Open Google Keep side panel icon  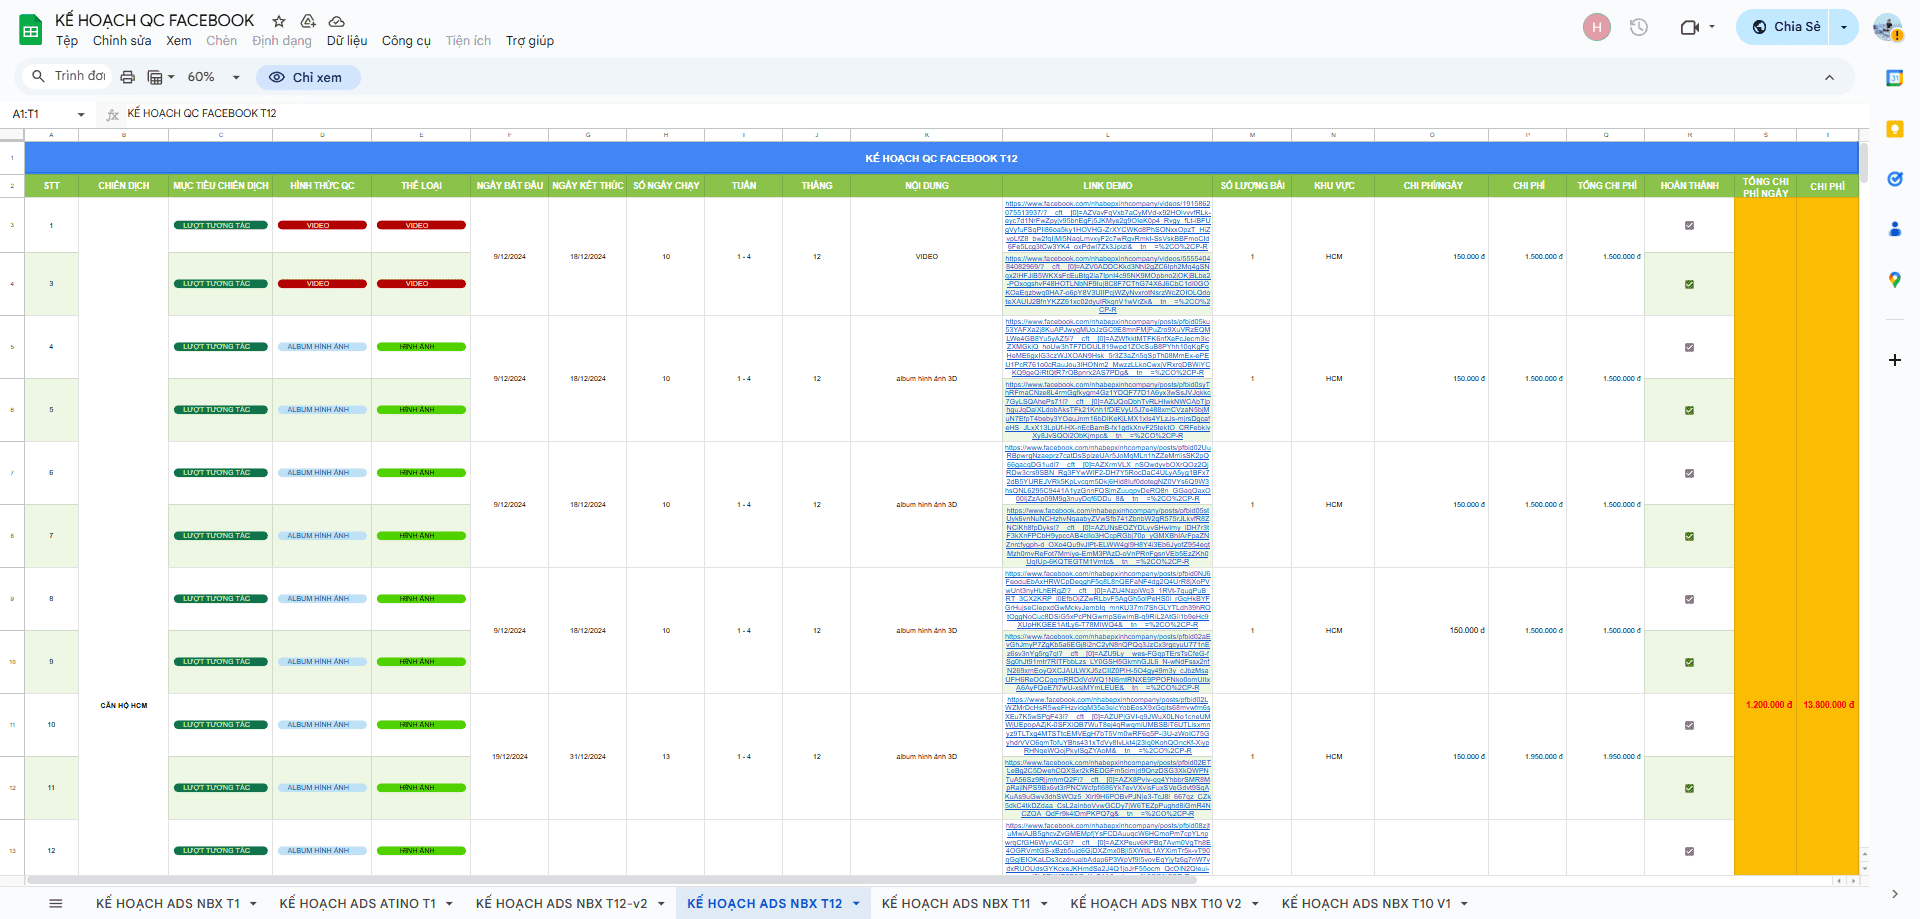coord(1894,129)
